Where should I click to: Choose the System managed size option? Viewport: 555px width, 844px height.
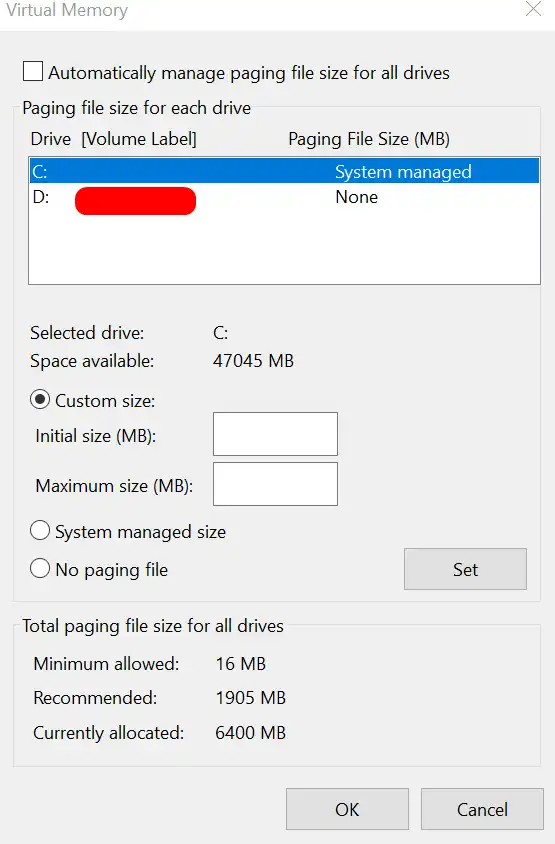click(40, 531)
